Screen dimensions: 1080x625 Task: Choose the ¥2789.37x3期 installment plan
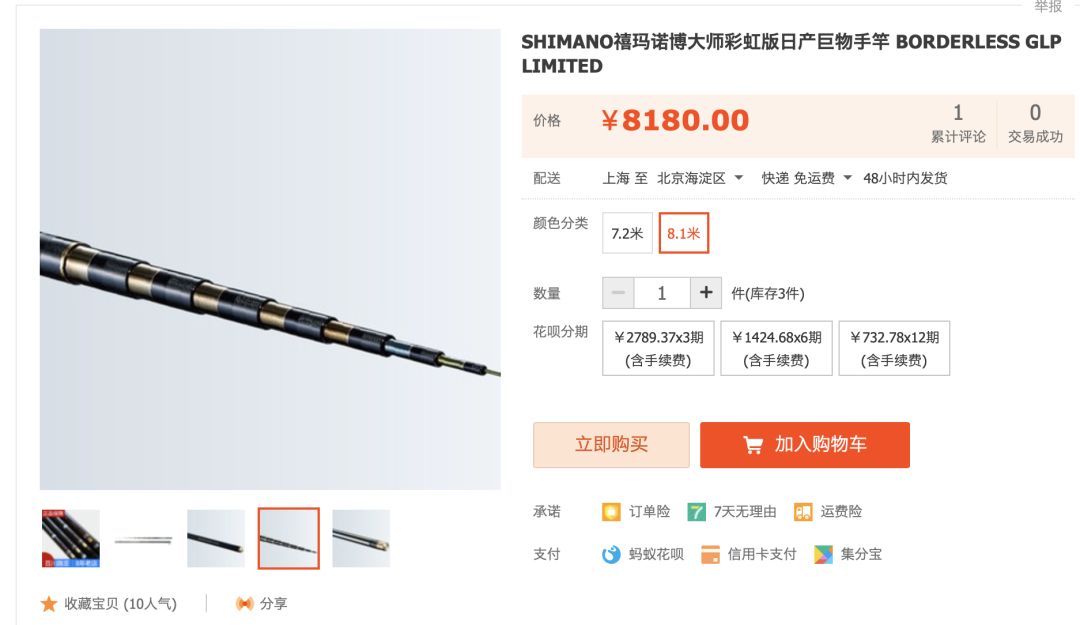point(658,349)
